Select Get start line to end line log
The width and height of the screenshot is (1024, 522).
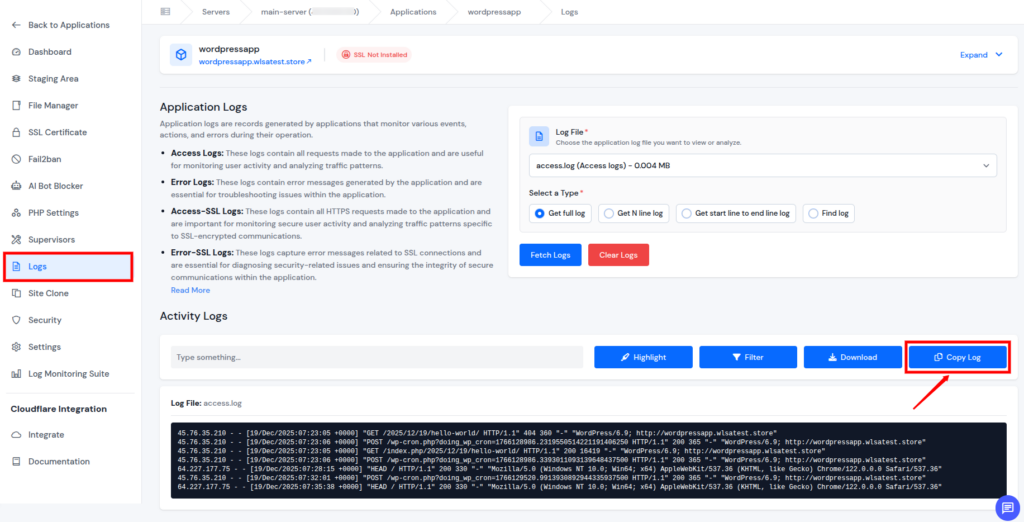click(736, 213)
